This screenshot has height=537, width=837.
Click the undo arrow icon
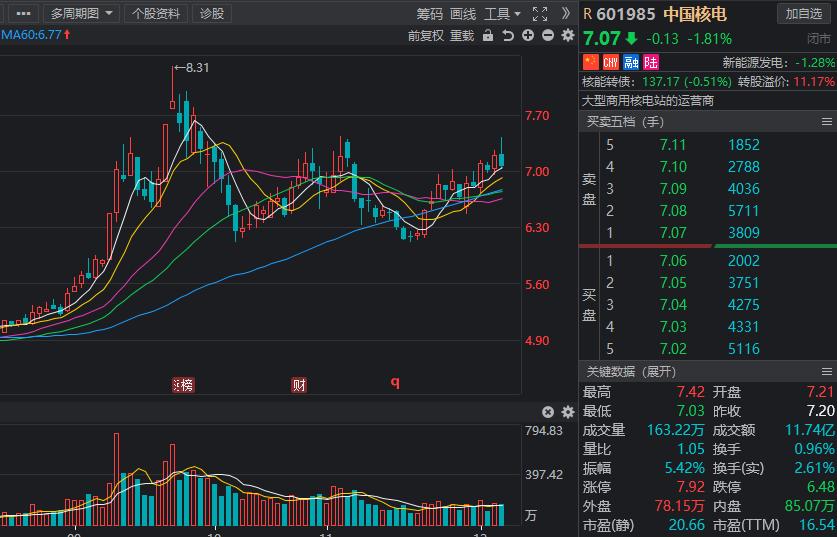pyautogui.click(x=508, y=36)
